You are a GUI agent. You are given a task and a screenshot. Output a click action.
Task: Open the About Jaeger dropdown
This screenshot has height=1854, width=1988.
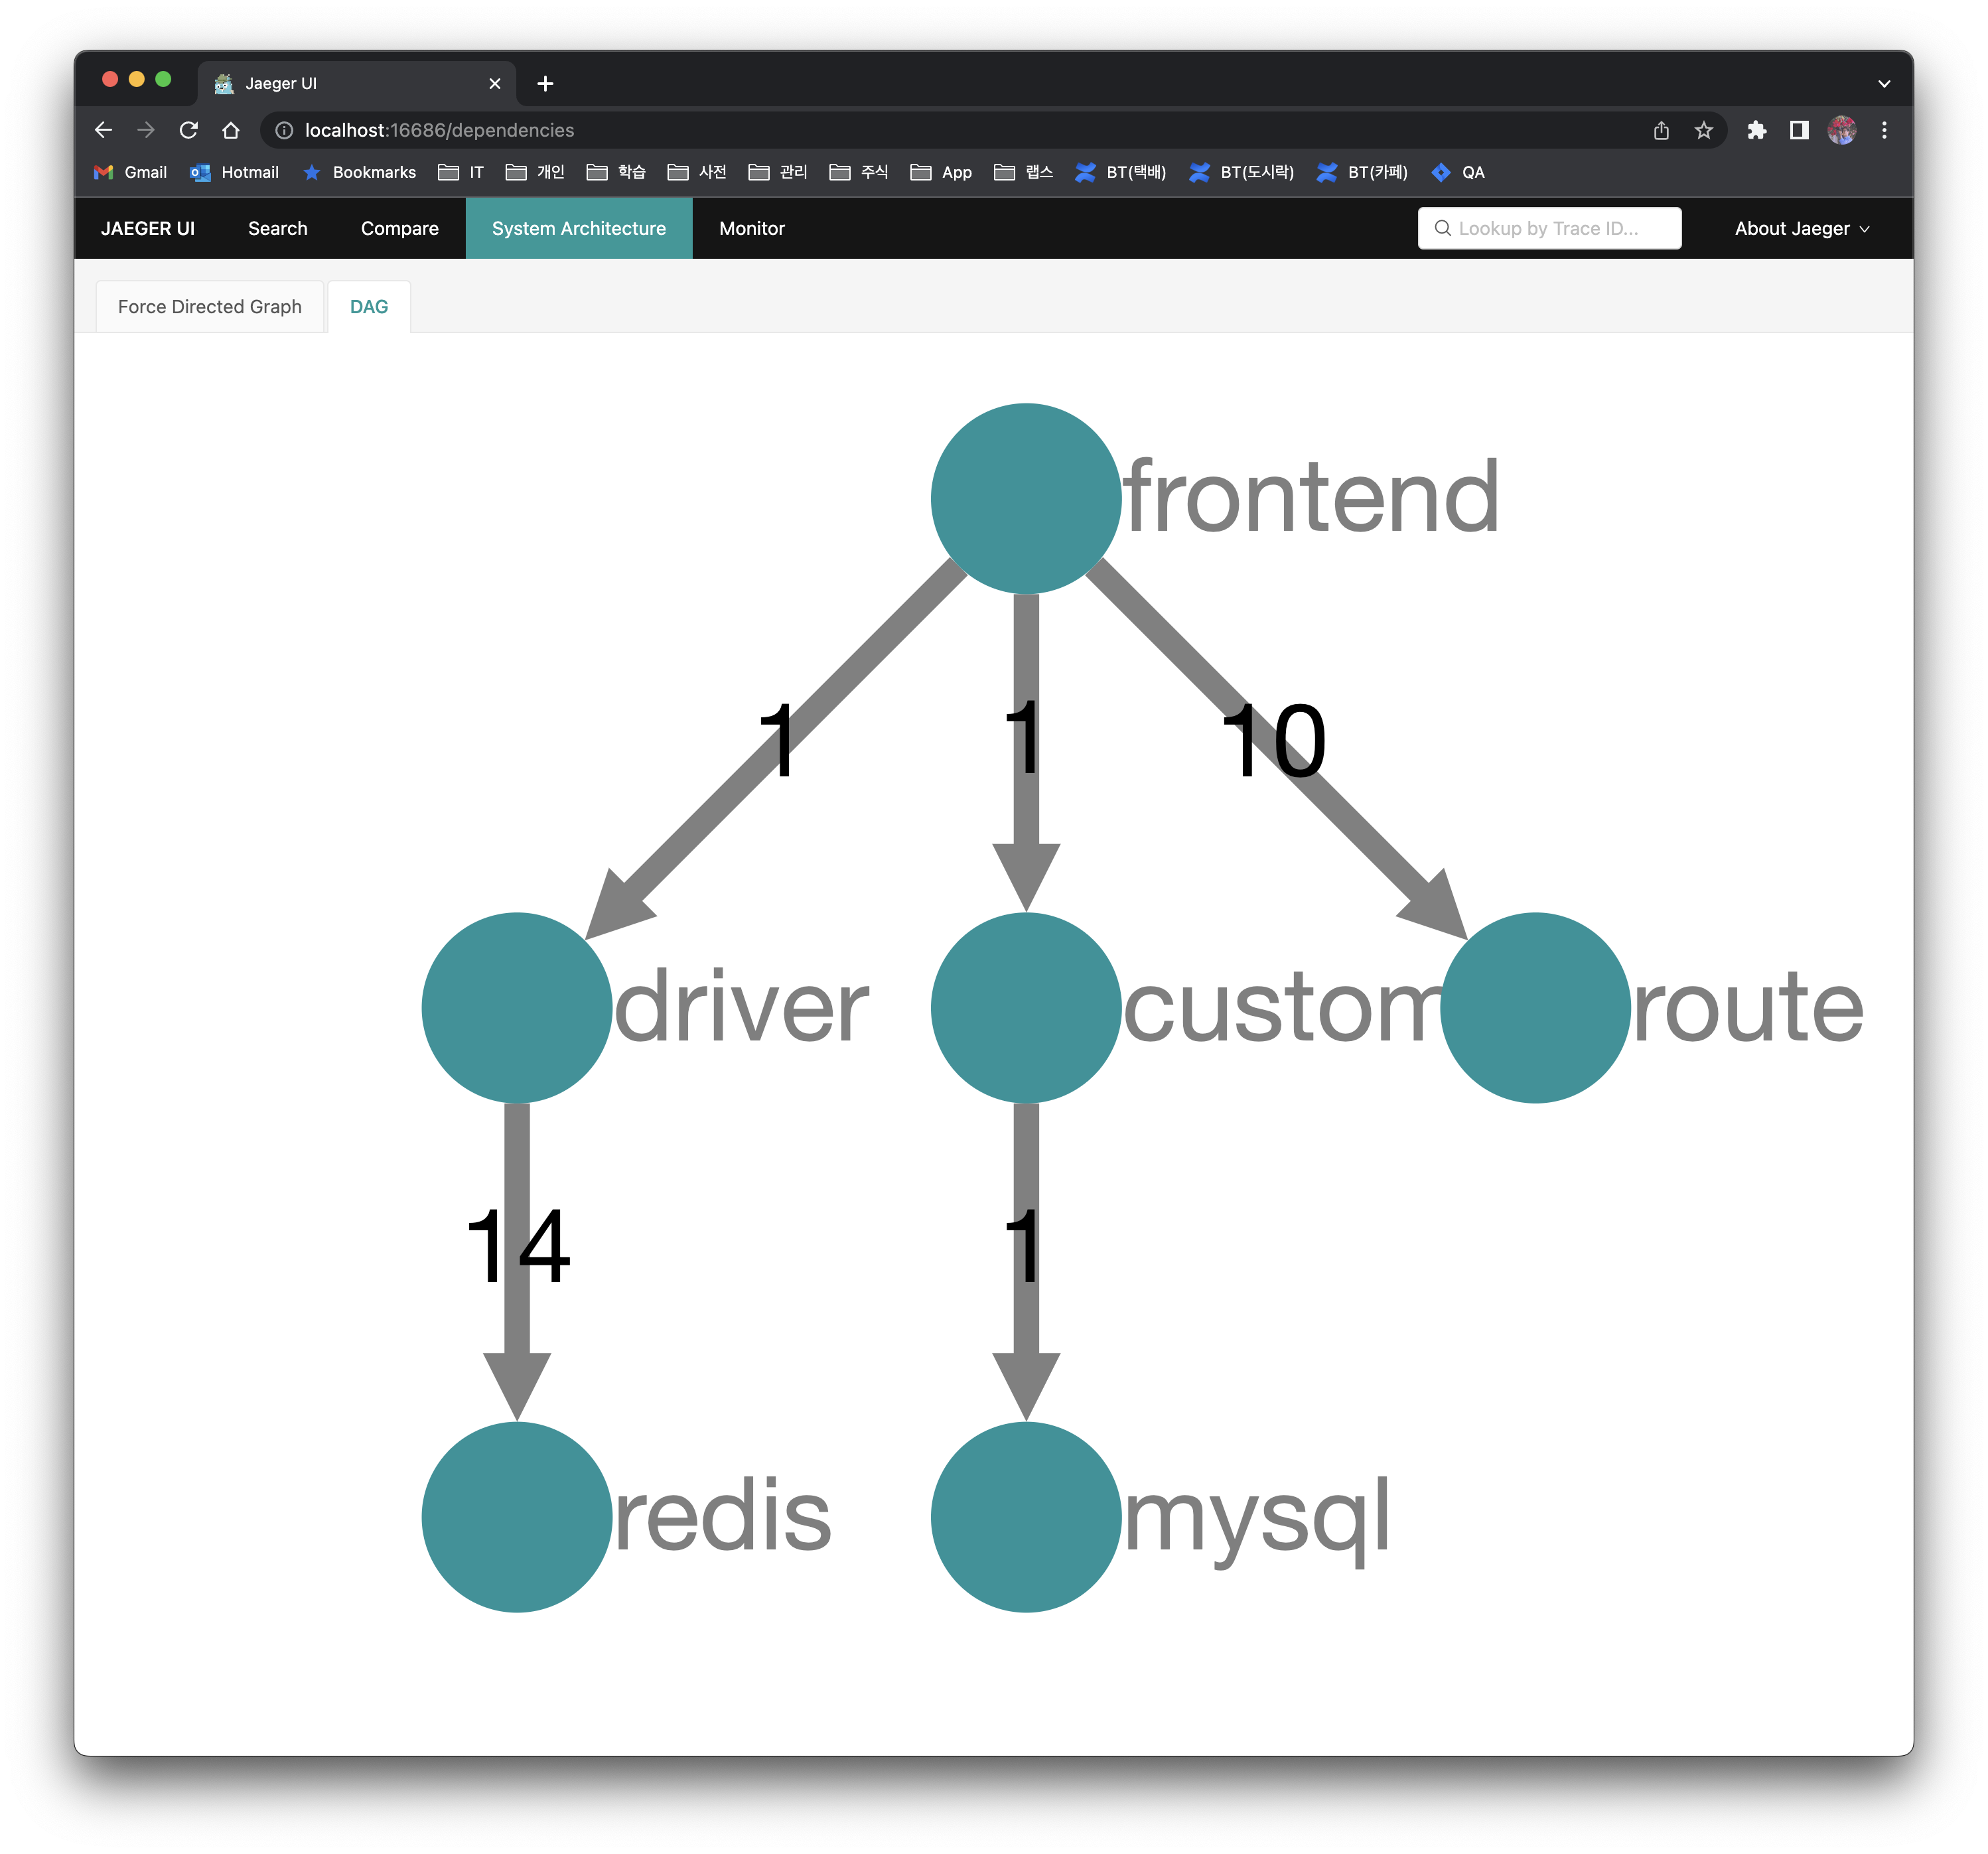[1799, 228]
